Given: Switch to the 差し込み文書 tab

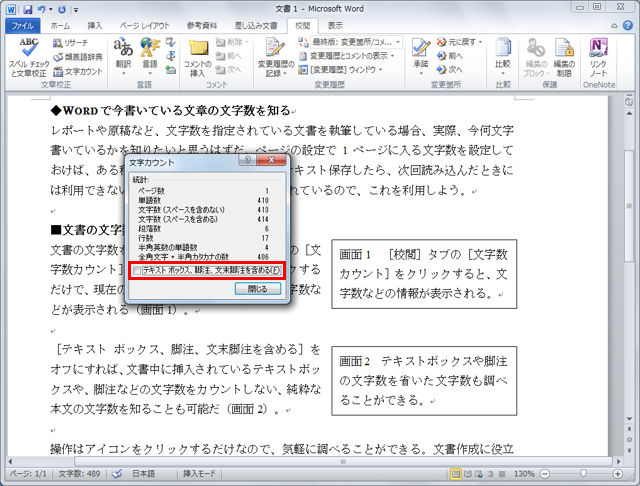Looking at the screenshot, I should tap(256, 26).
